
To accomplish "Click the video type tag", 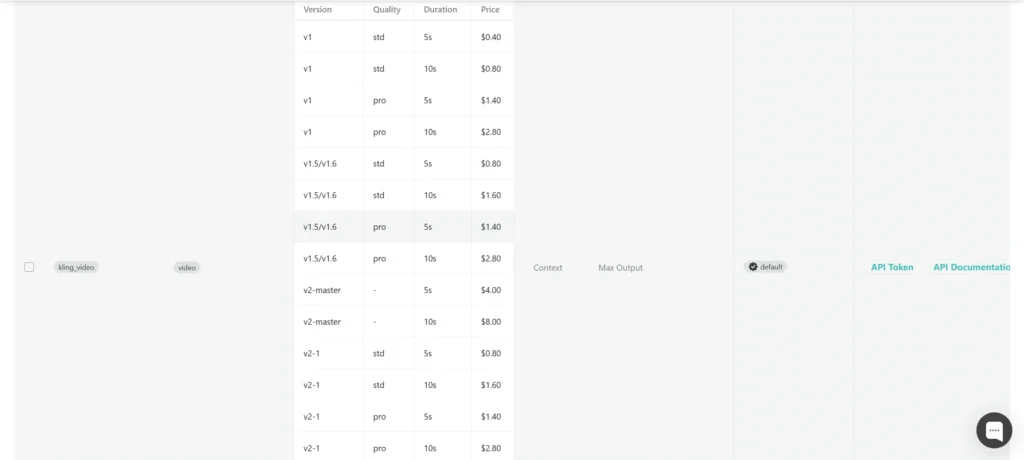I will point(187,268).
